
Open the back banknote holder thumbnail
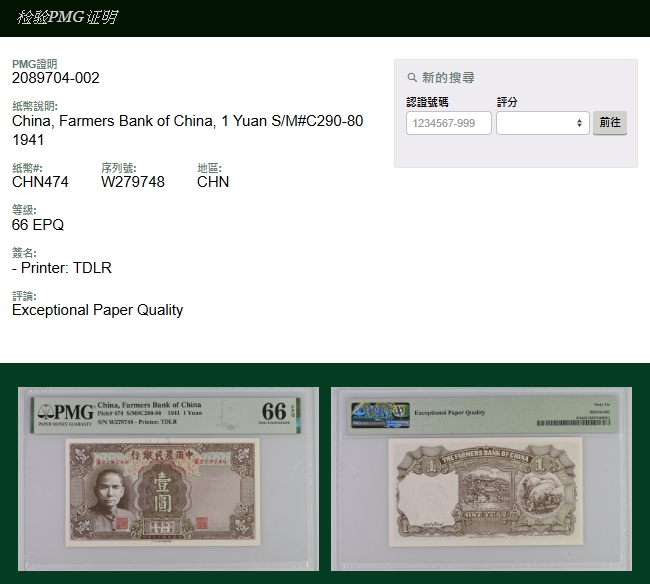click(x=481, y=479)
